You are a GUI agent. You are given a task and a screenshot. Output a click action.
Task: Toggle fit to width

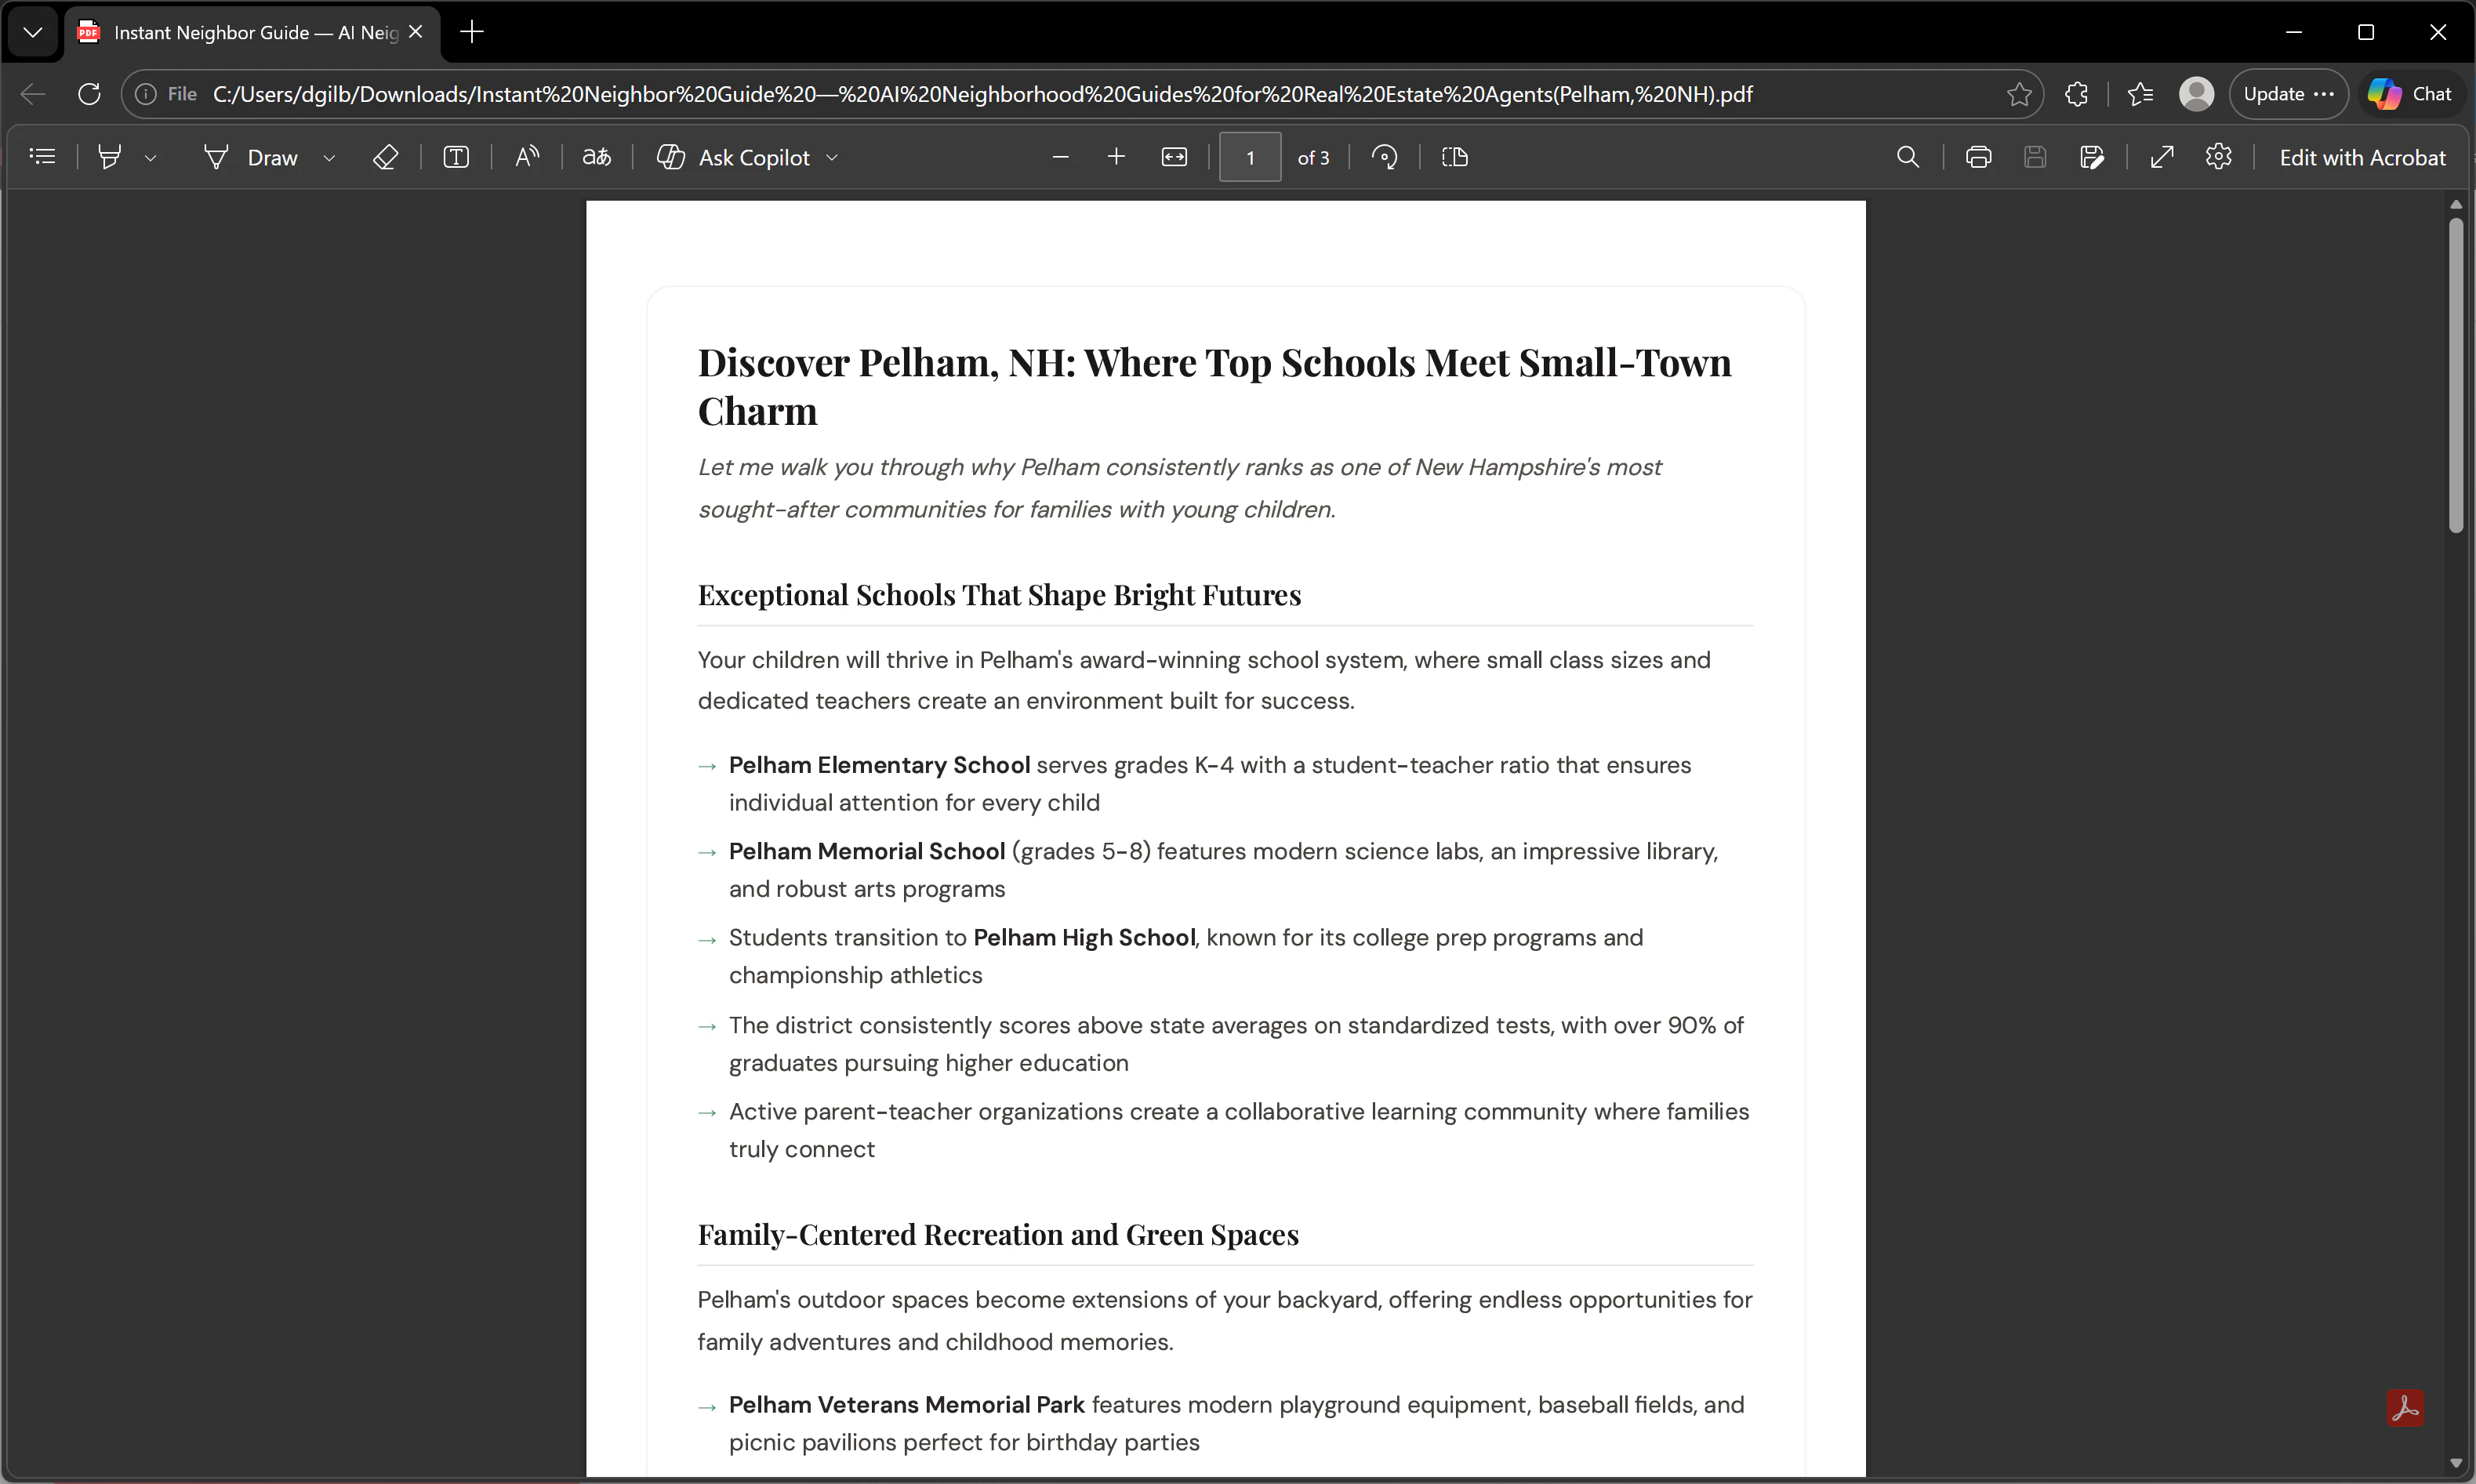(1174, 157)
